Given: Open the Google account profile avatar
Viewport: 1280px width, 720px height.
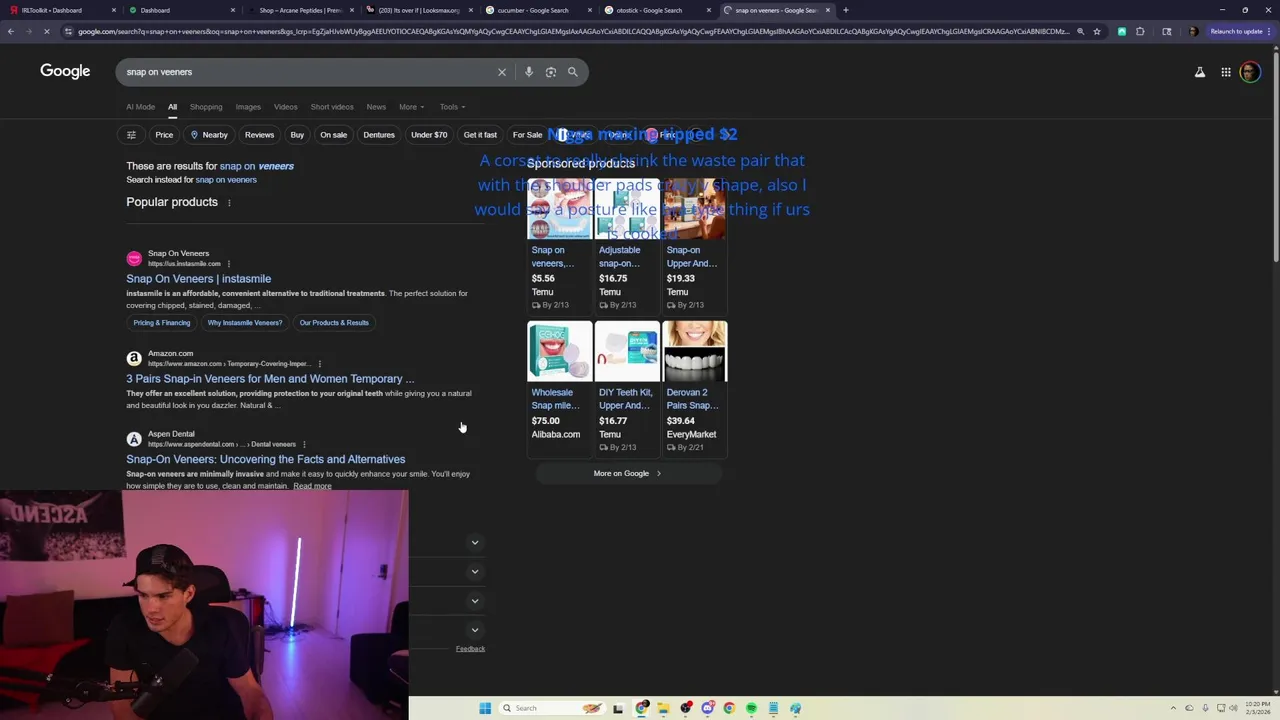Looking at the screenshot, I should click(x=1250, y=72).
